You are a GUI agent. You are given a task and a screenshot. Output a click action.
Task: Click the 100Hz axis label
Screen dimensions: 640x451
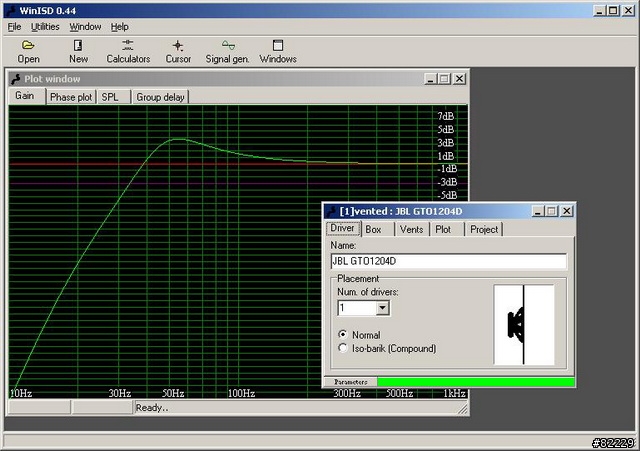(241, 393)
